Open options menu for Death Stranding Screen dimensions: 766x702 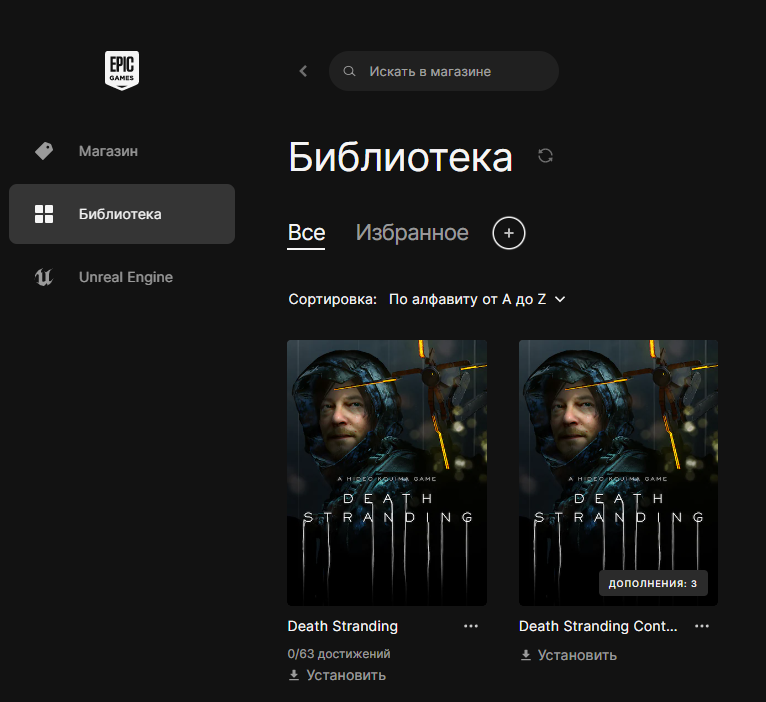pyautogui.click(x=471, y=626)
